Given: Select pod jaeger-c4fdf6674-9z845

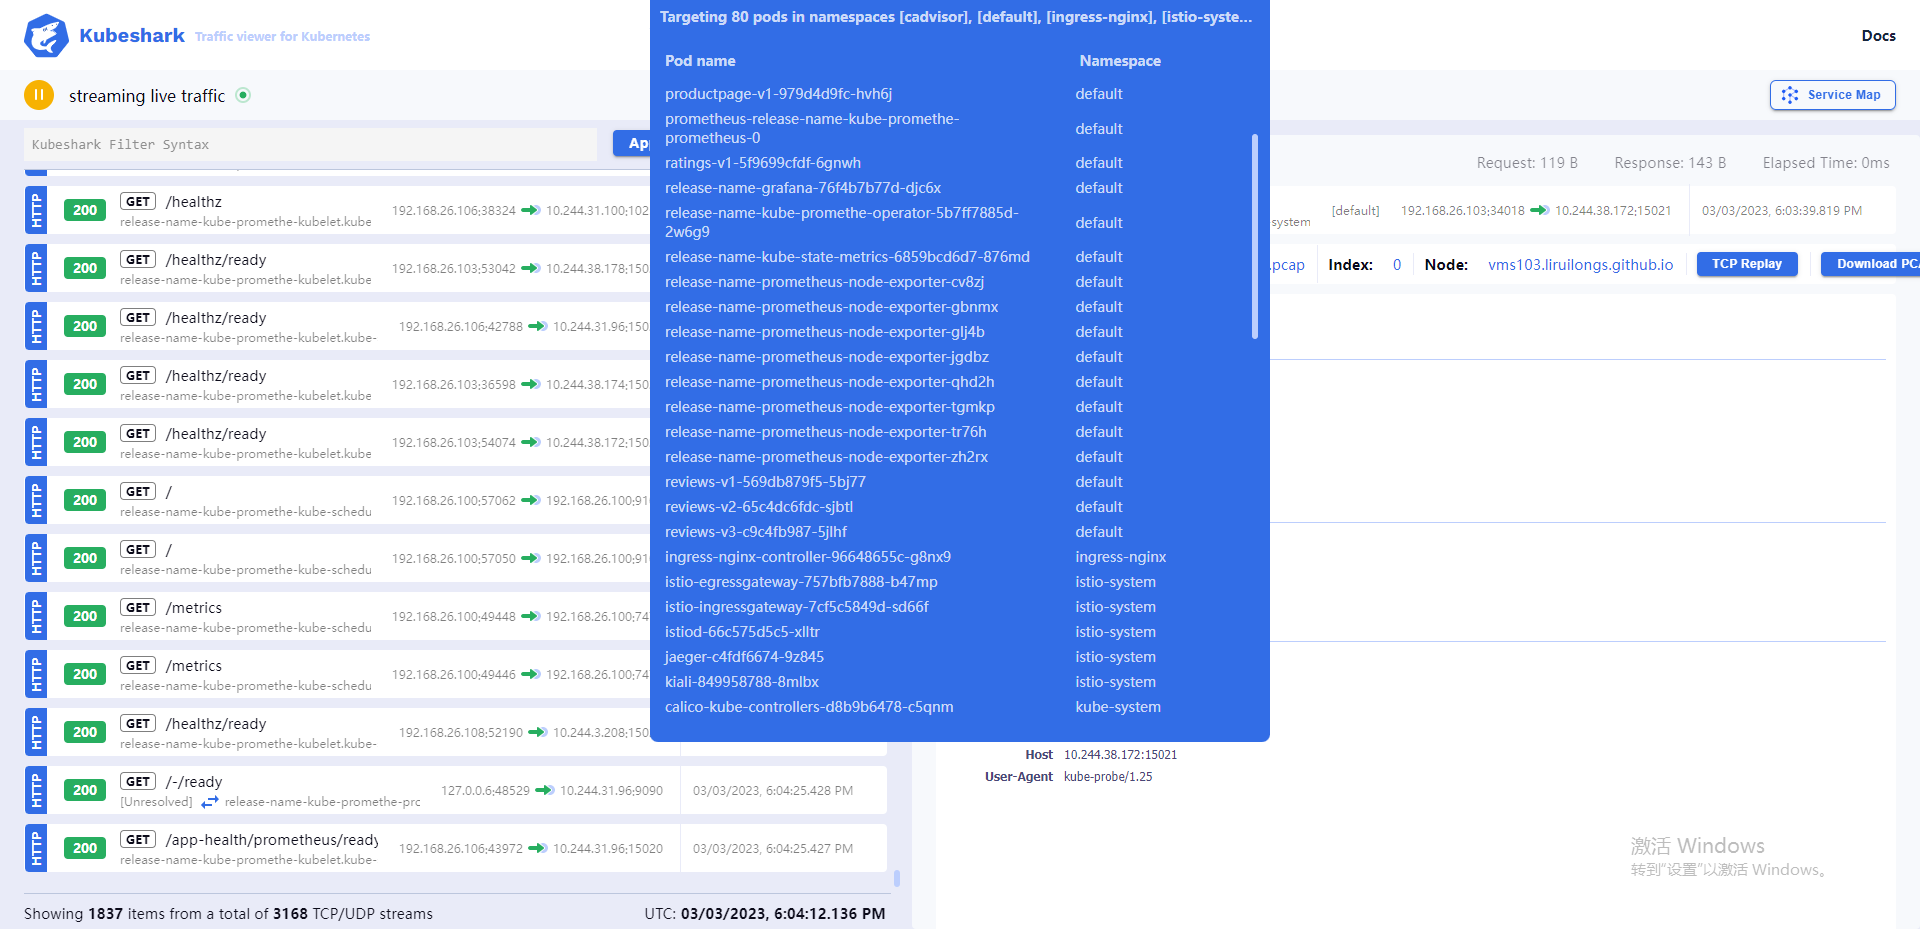Looking at the screenshot, I should (744, 657).
